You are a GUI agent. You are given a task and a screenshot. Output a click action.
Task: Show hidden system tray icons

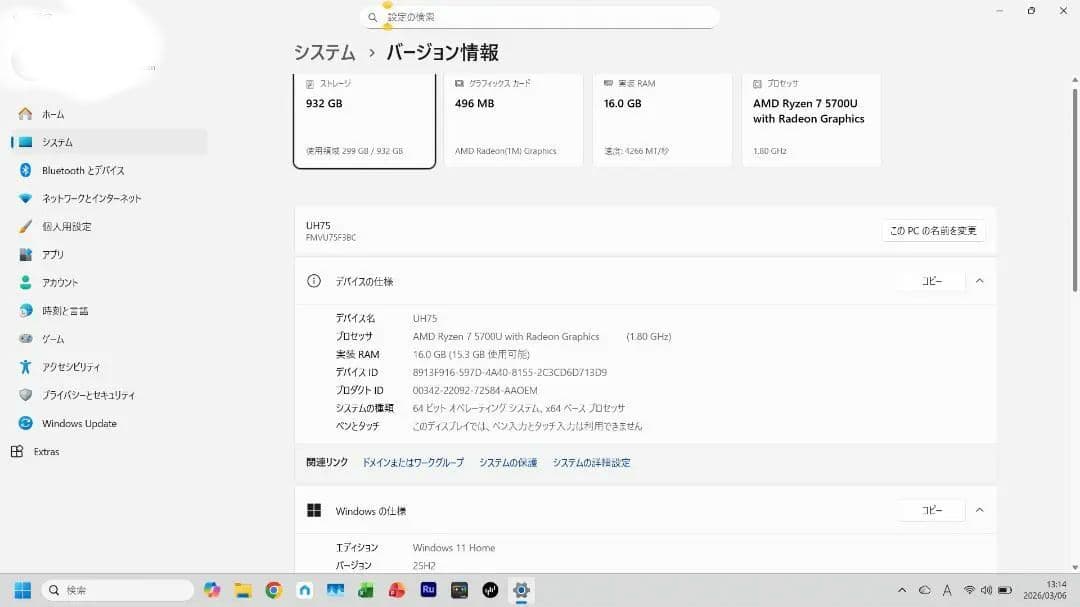[x=902, y=590]
